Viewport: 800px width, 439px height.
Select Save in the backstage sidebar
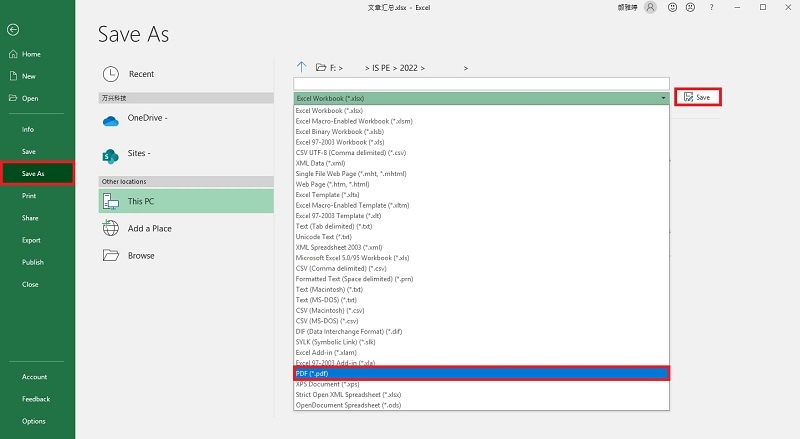pos(29,152)
